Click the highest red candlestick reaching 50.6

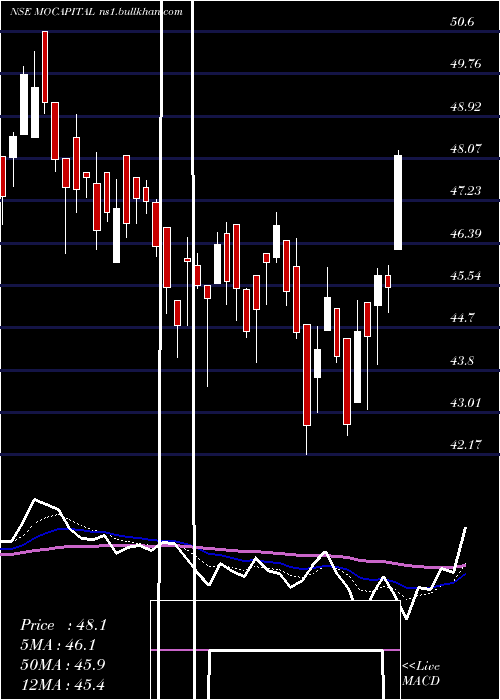pos(45,67)
